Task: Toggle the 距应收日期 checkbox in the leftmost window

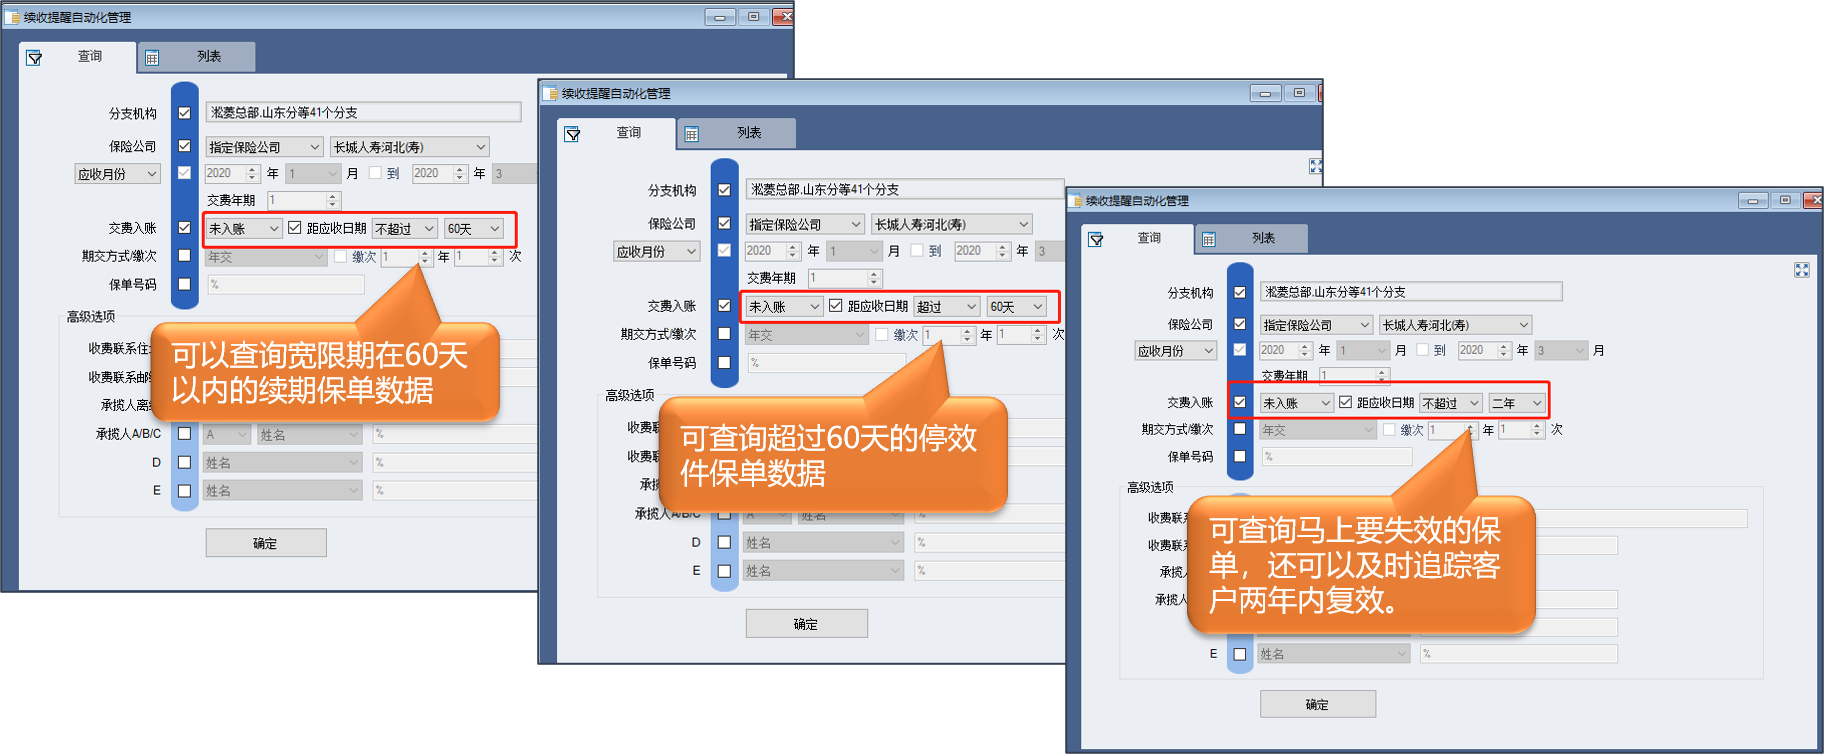Action: pyautogui.click(x=295, y=228)
